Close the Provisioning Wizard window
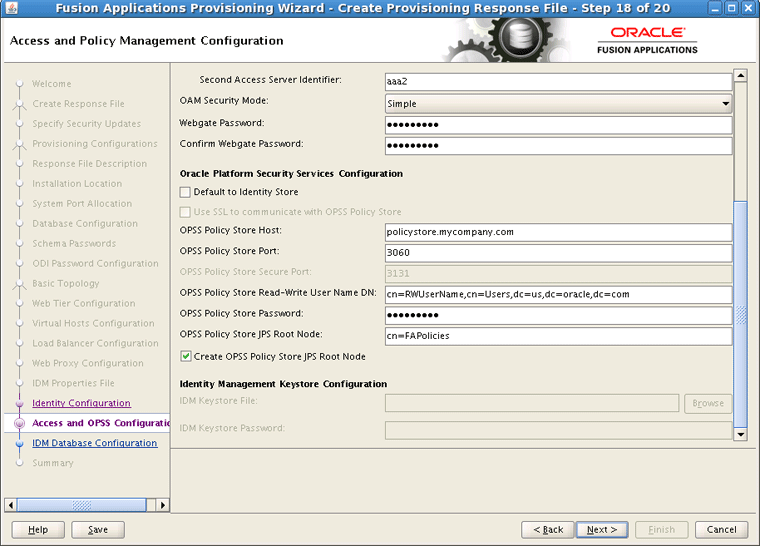This screenshot has height=546, width=760. [x=748, y=8]
